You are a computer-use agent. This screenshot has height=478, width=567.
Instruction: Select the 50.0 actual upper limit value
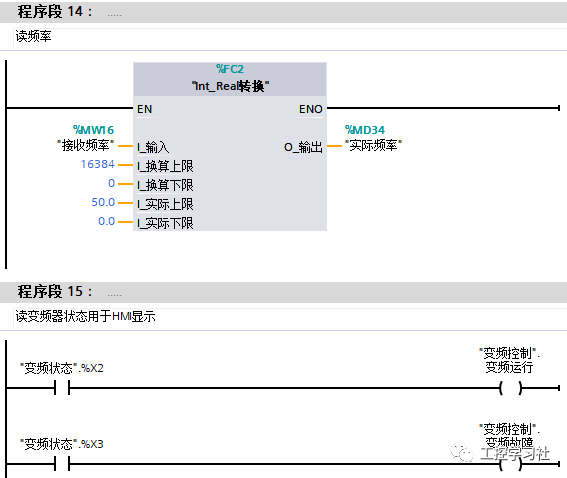click(x=103, y=202)
